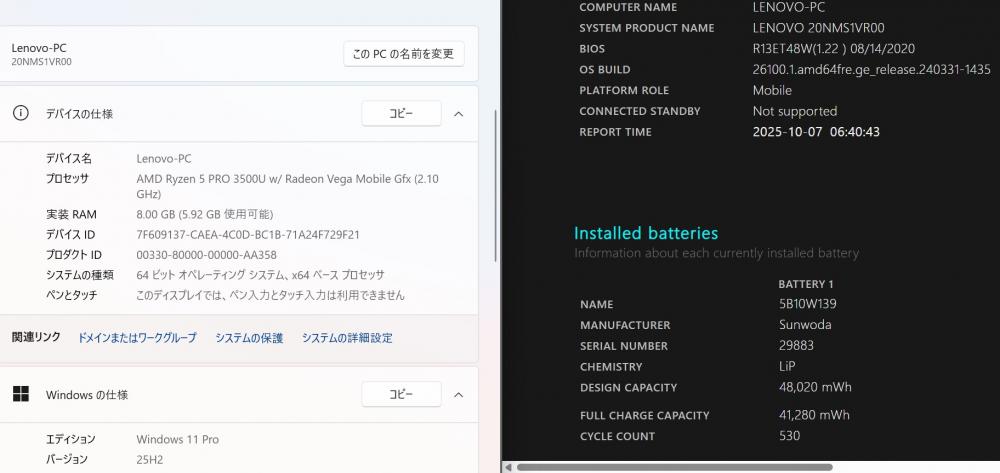Click the info icon beside デバイスの仕様
The width and height of the screenshot is (1000, 473).
pos(20,113)
